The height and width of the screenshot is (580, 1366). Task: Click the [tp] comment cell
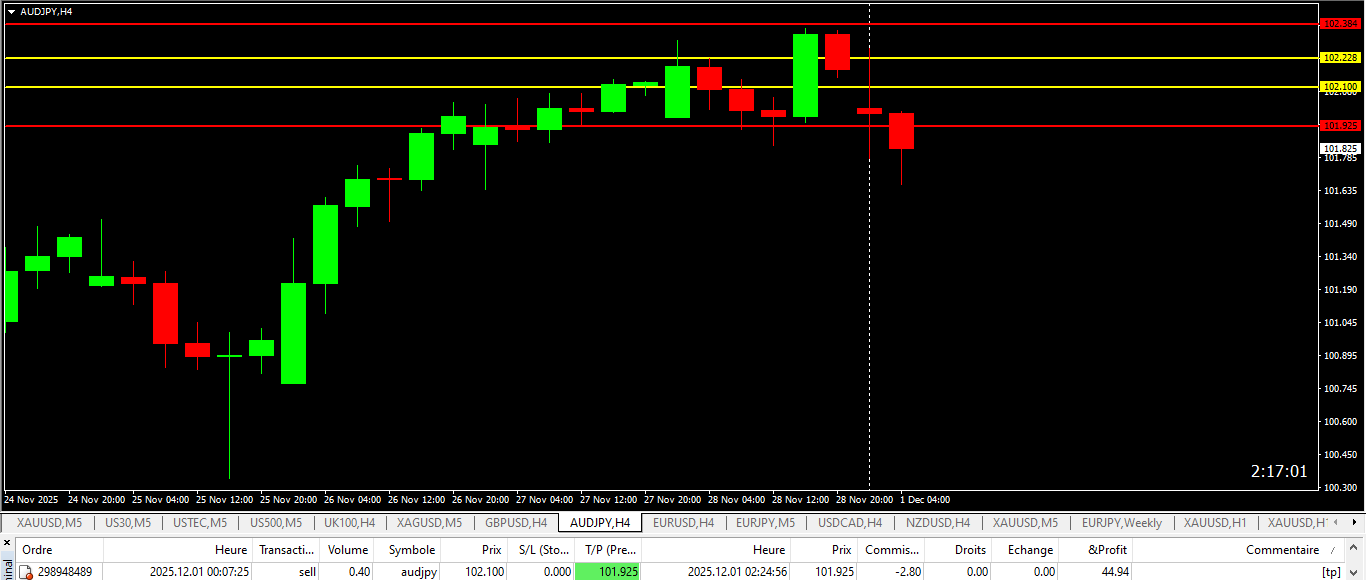pyautogui.click(x=1330, y=572)
